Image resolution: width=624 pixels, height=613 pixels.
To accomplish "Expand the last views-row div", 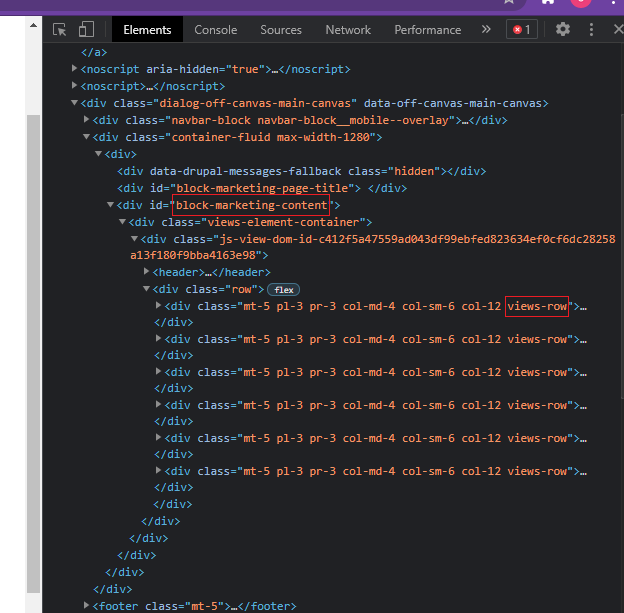I will click(x=158, y=470).
